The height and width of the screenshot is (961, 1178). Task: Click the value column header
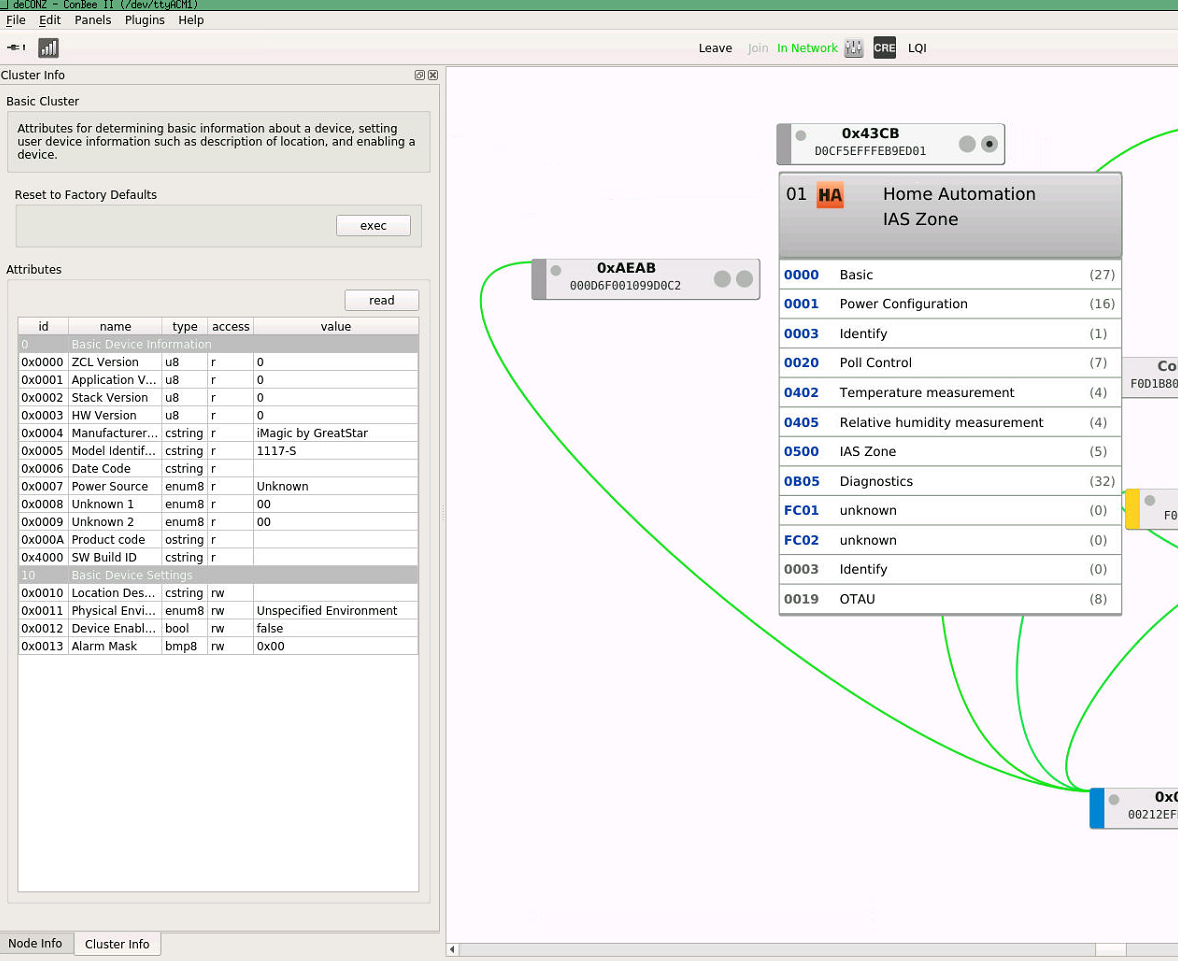coord(336,326)
